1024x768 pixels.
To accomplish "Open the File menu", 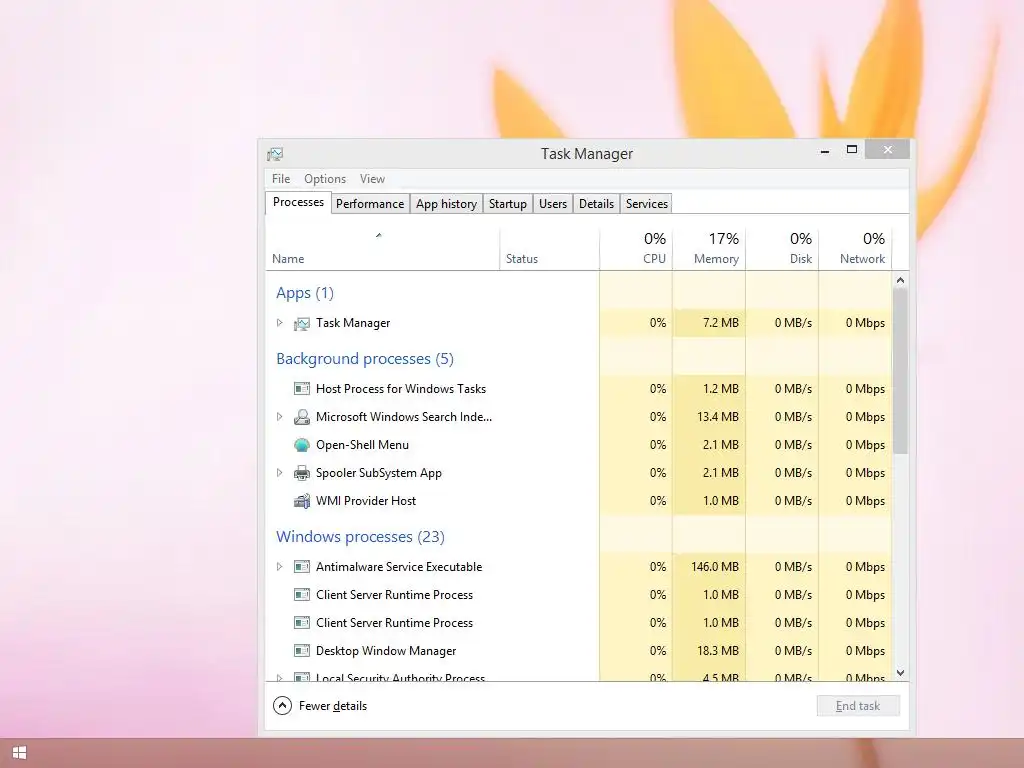I will [281, 179].
